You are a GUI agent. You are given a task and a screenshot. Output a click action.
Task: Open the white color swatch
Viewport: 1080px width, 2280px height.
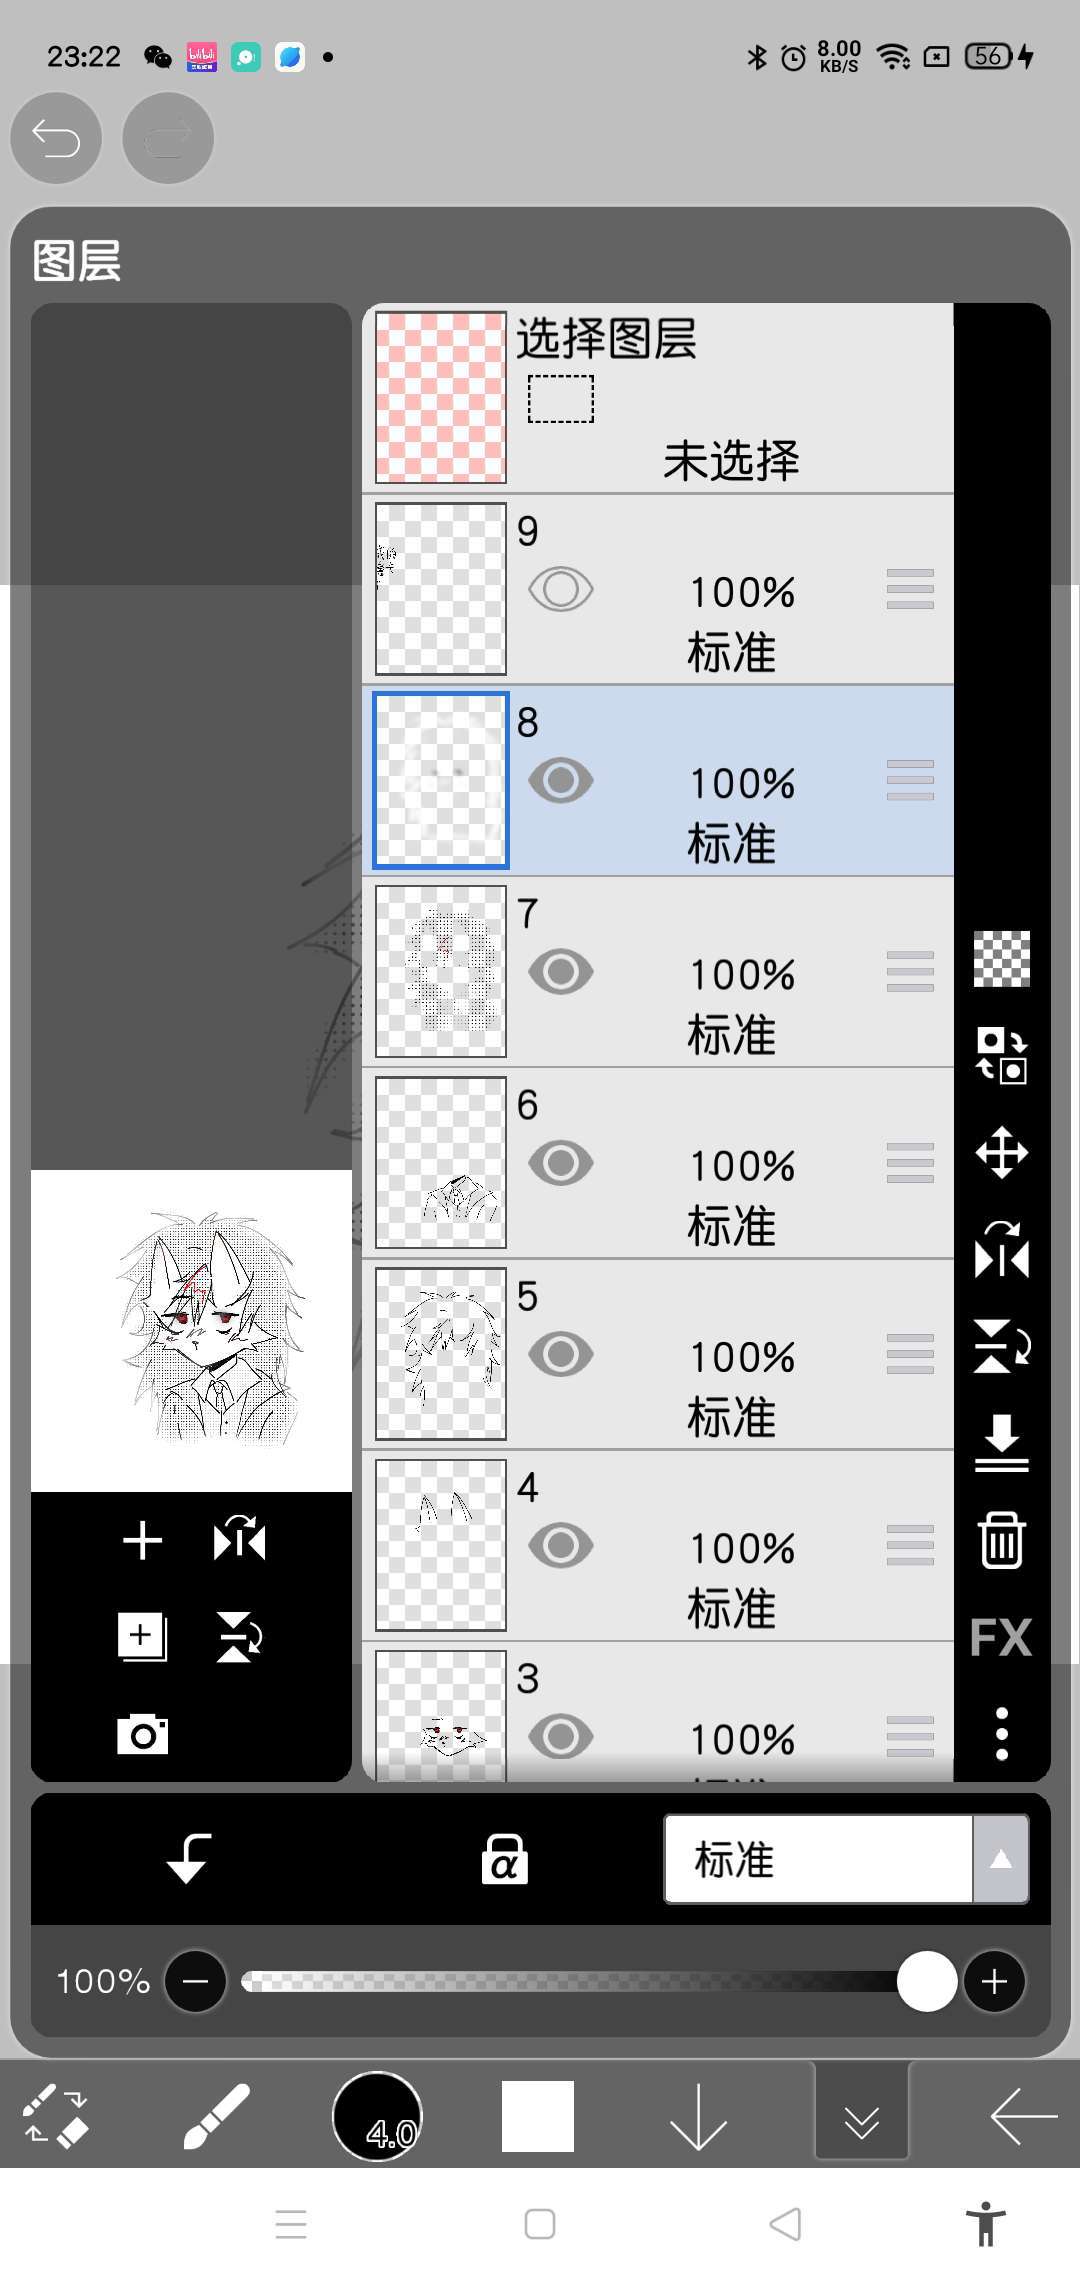pos(538,2116)
